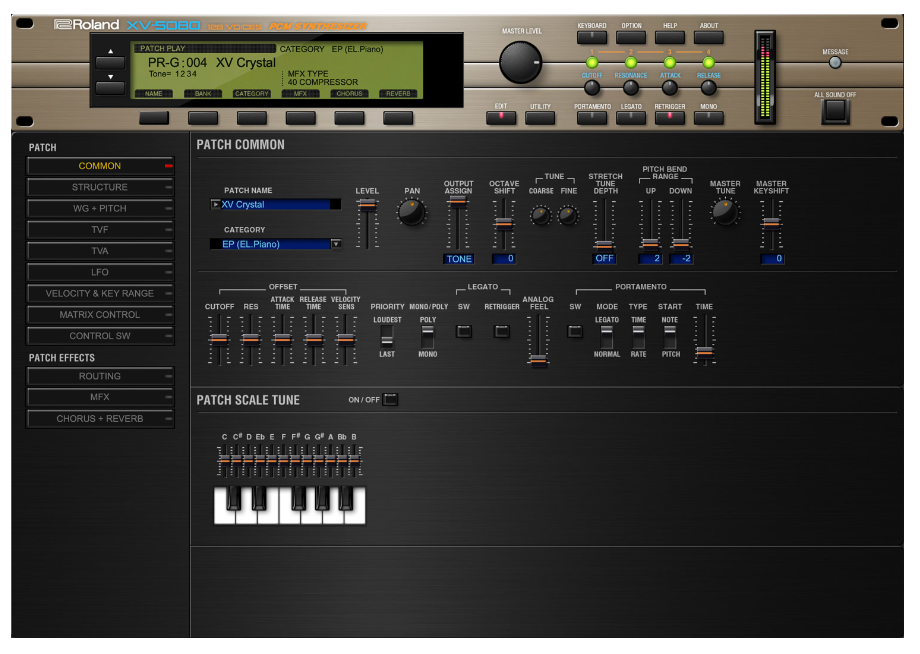This screenshot has width=920, height=654.
Task: Click the MASTER KEYSHIFT slider
Action: click(771, 223)
